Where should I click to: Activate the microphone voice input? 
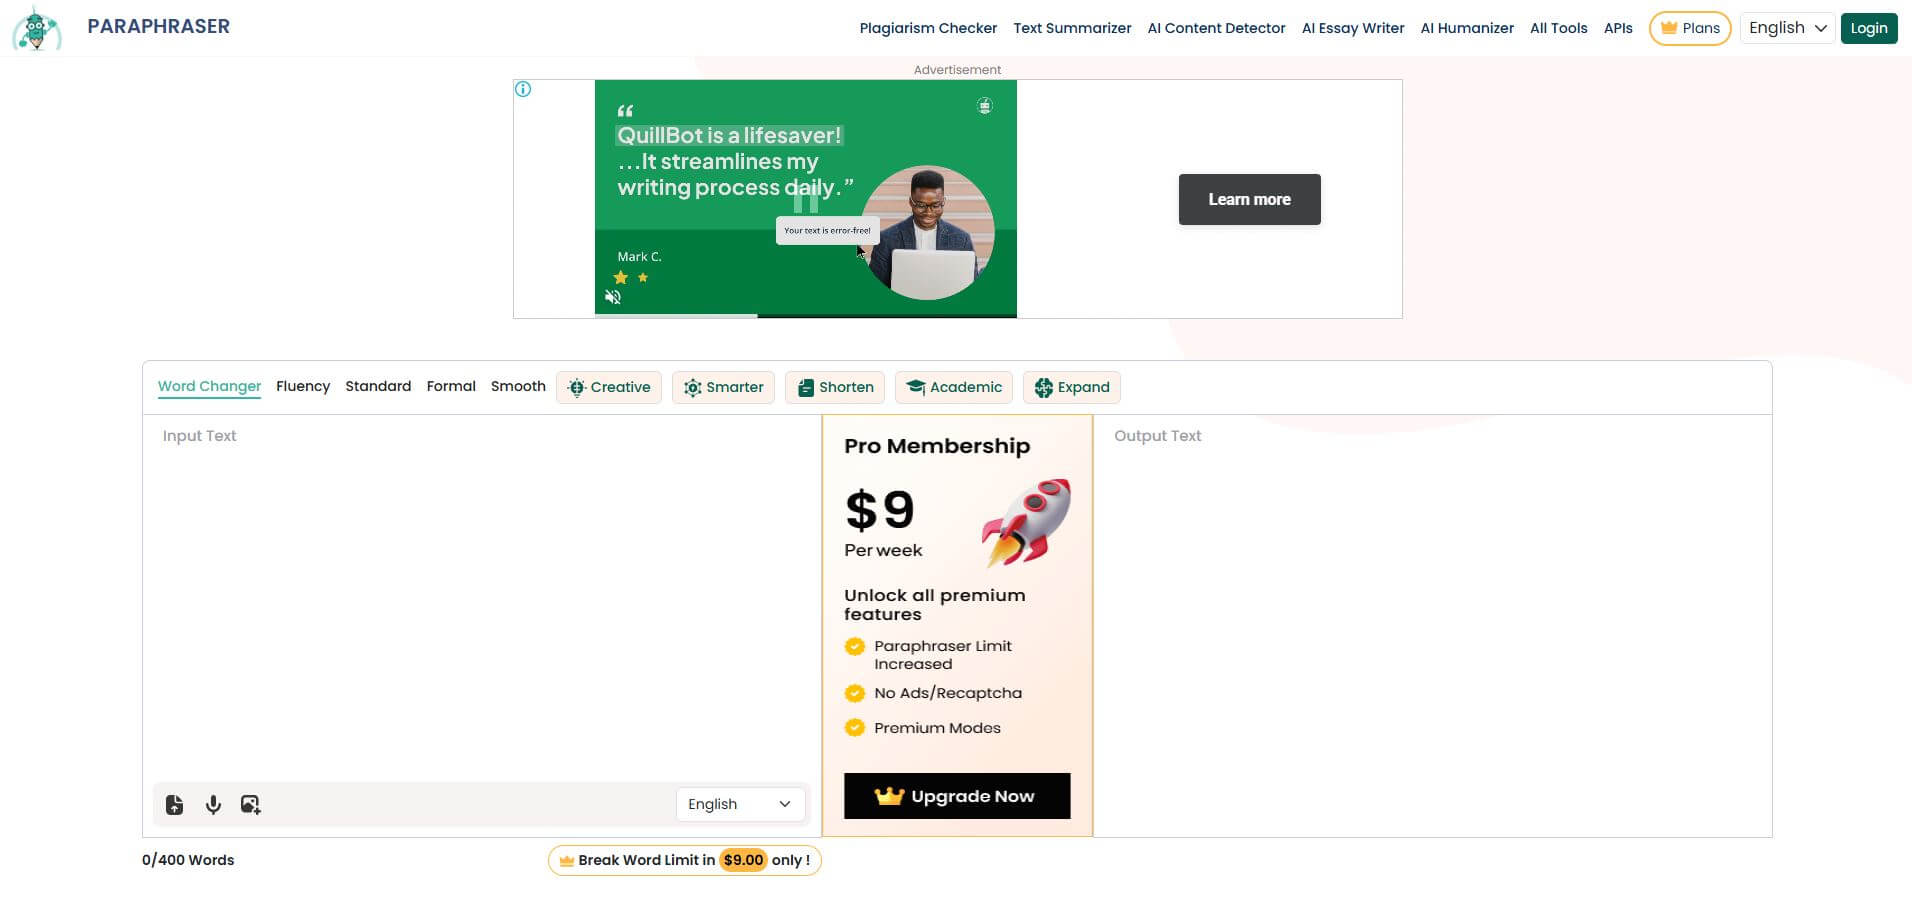tap(213, 804)
